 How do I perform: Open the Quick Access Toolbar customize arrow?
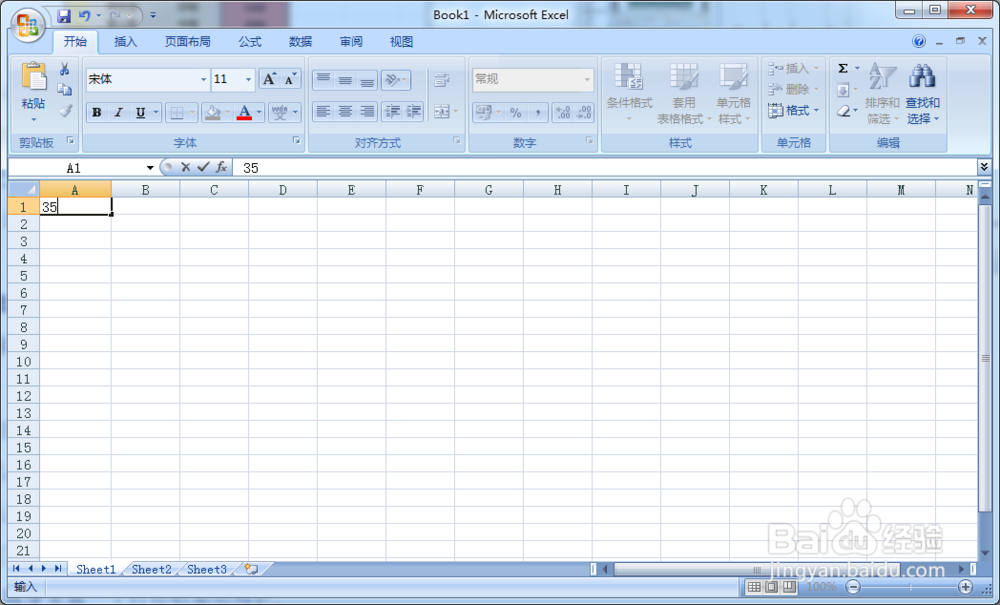[x=153, y=15]
